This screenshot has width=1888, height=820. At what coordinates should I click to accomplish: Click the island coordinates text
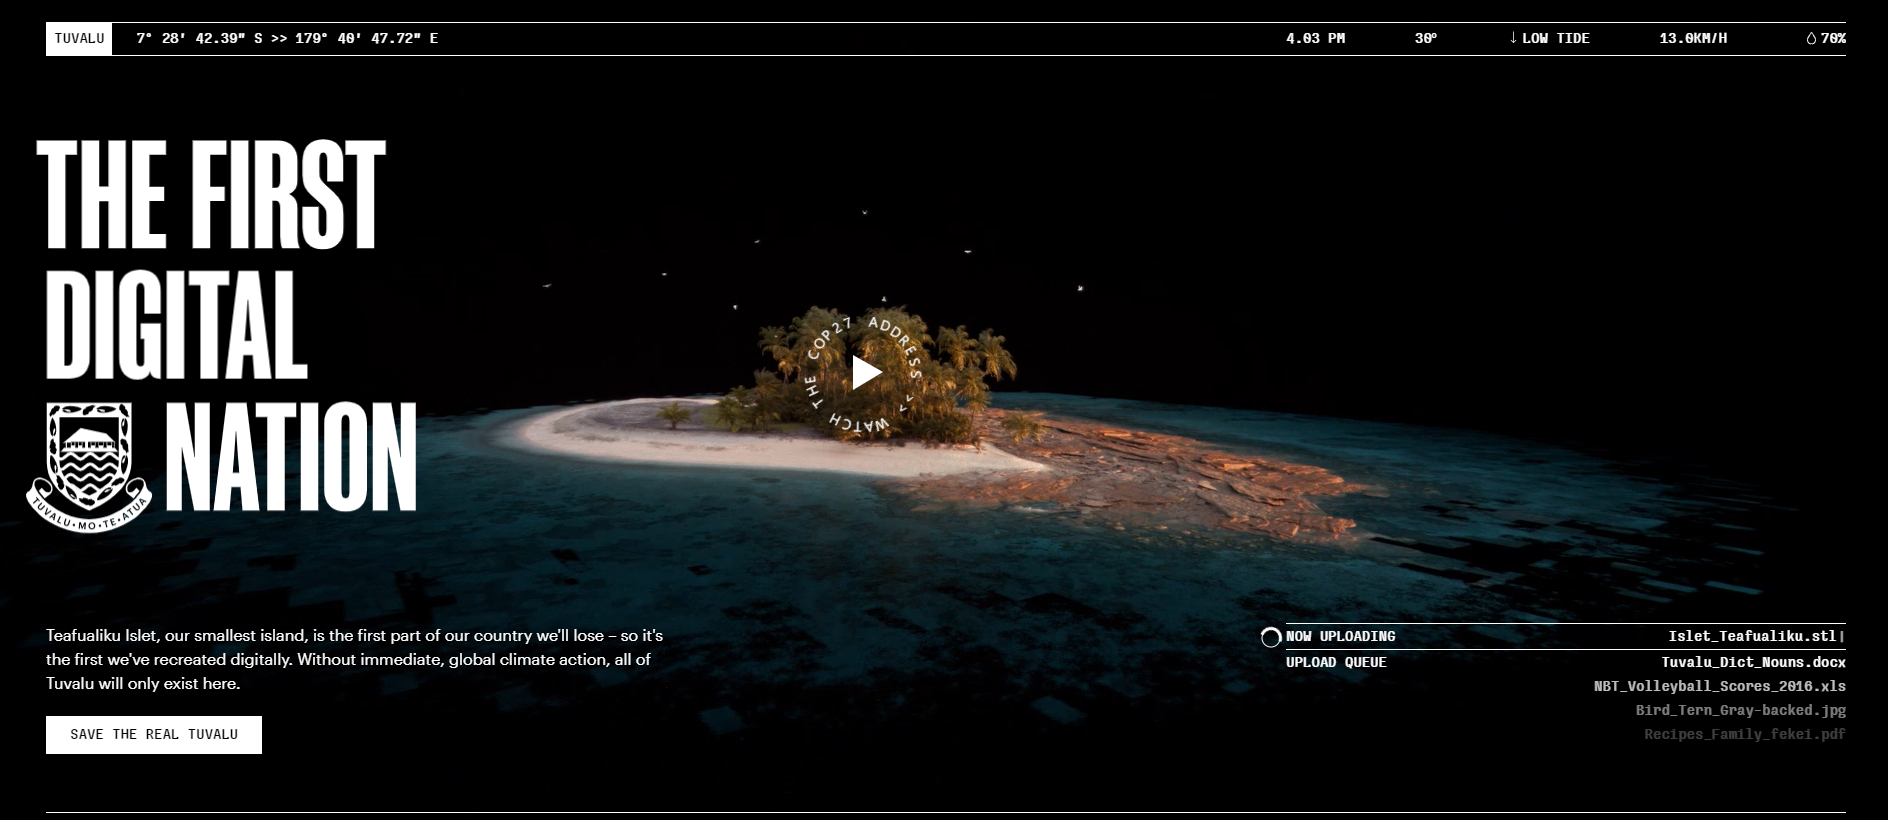pyautogui.click(x=287, y=39)
